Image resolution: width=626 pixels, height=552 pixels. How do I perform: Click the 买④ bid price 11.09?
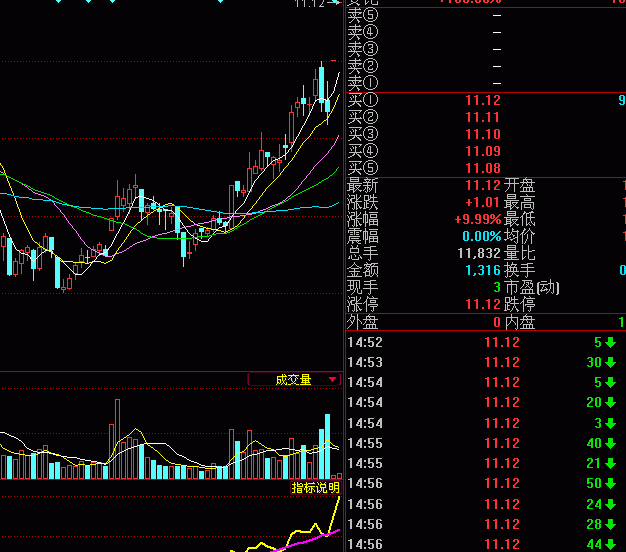483,151
